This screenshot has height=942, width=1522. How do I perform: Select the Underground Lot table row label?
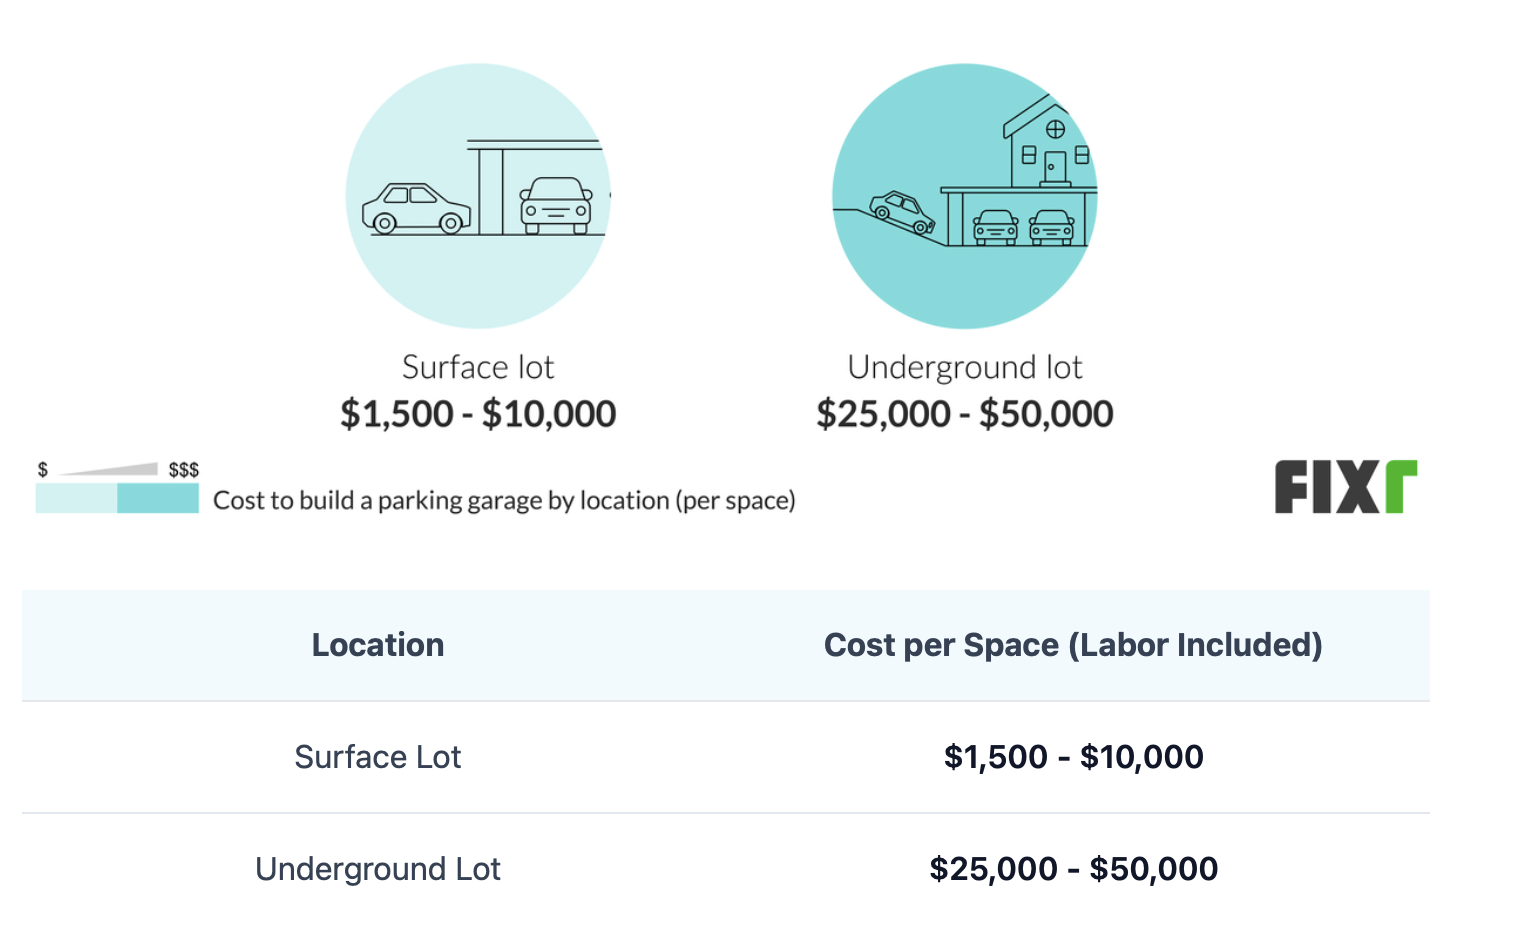click(378, 869)
